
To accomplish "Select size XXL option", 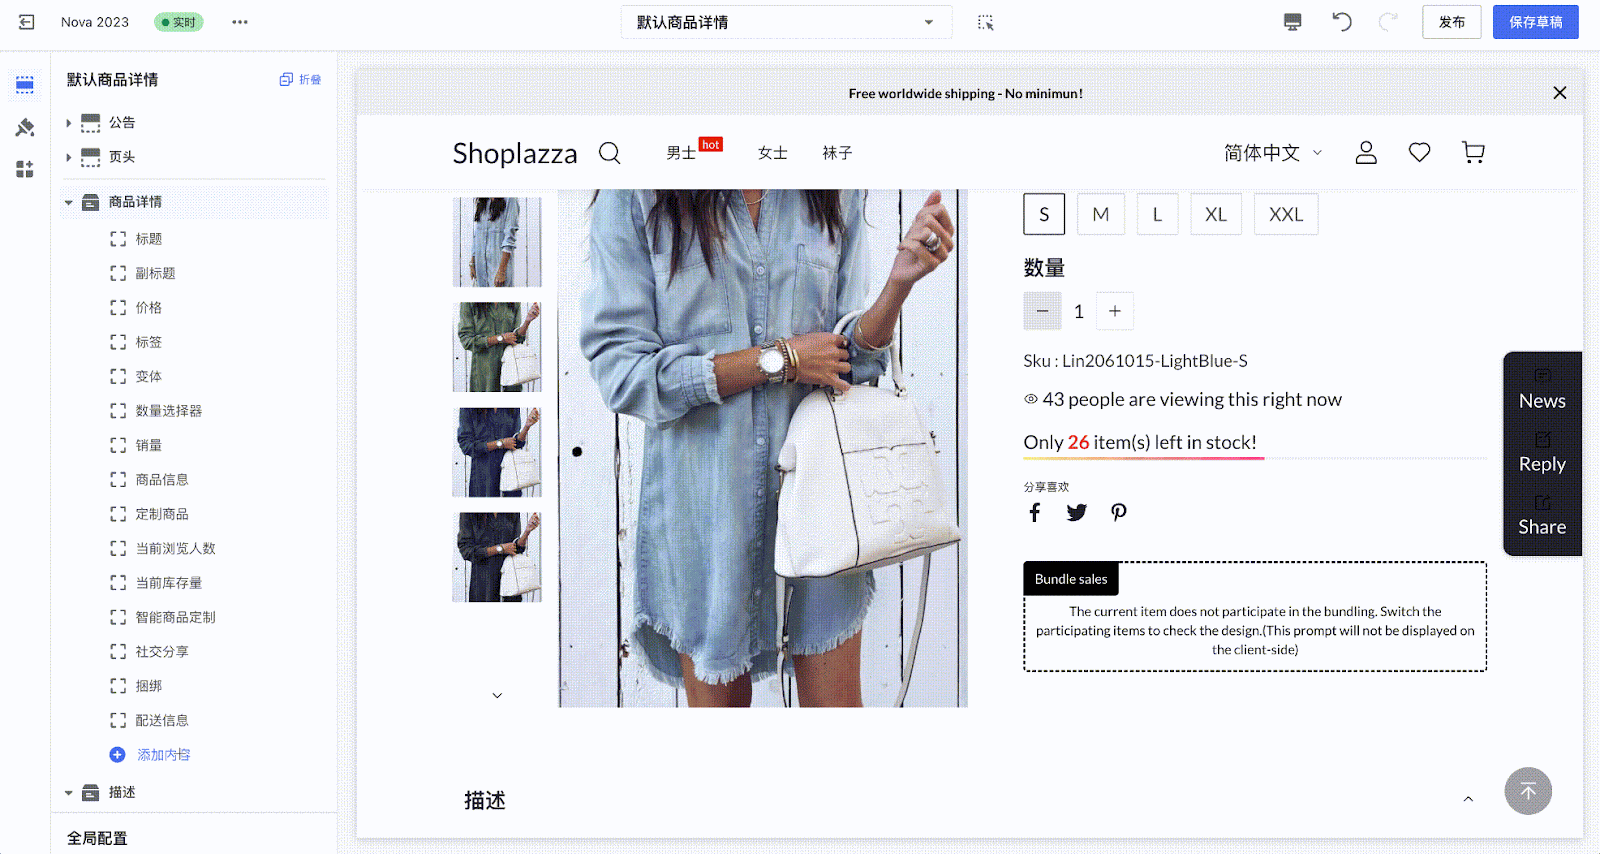I will [x=1286, y=214].
